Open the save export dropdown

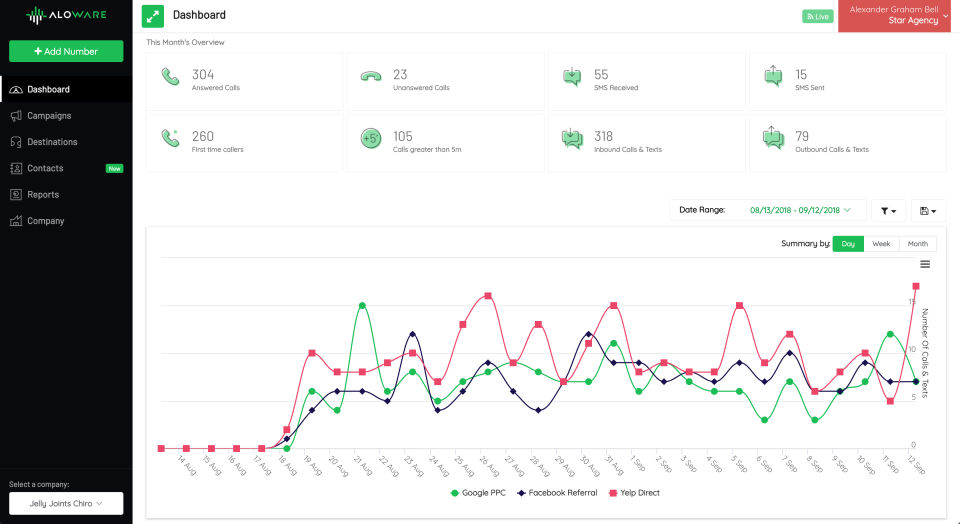[928, 210]
